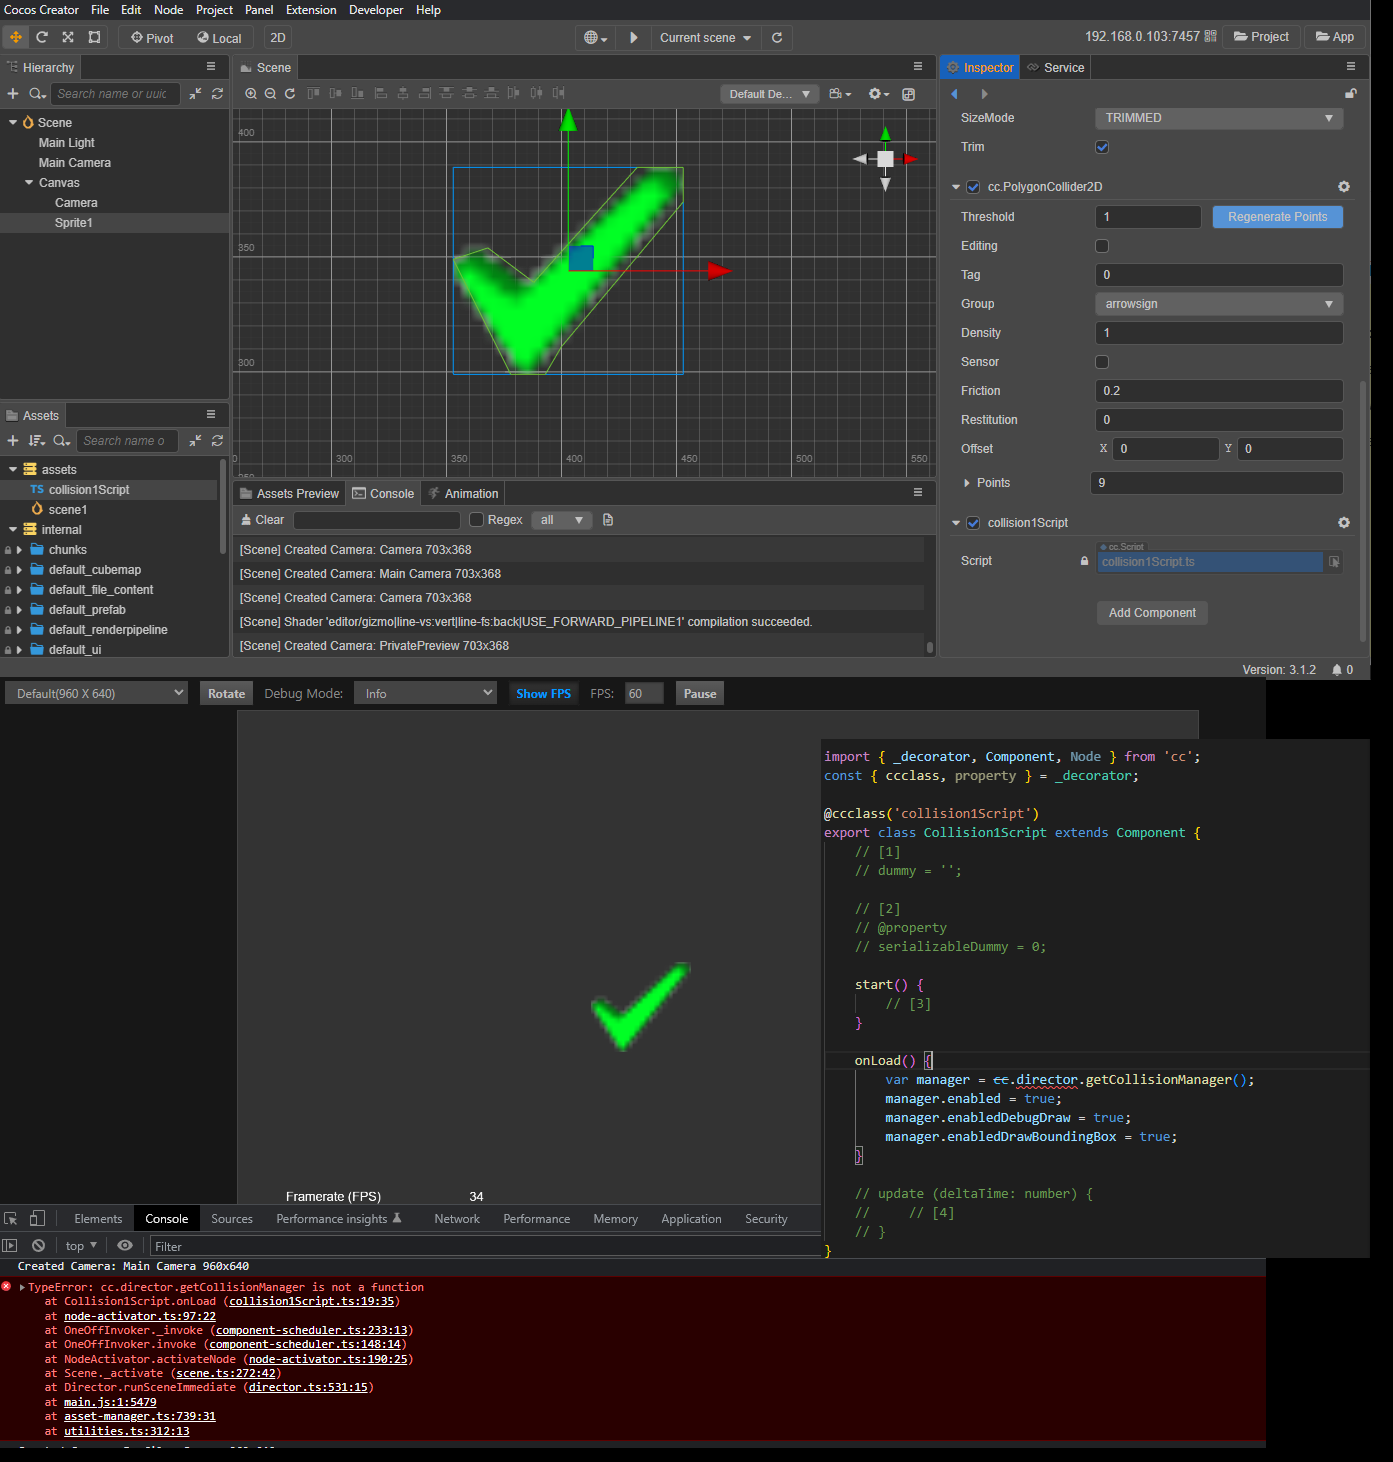Click the Add Component button
This screenshot has width=1393, height=1462.
[x=1152, y=613]
